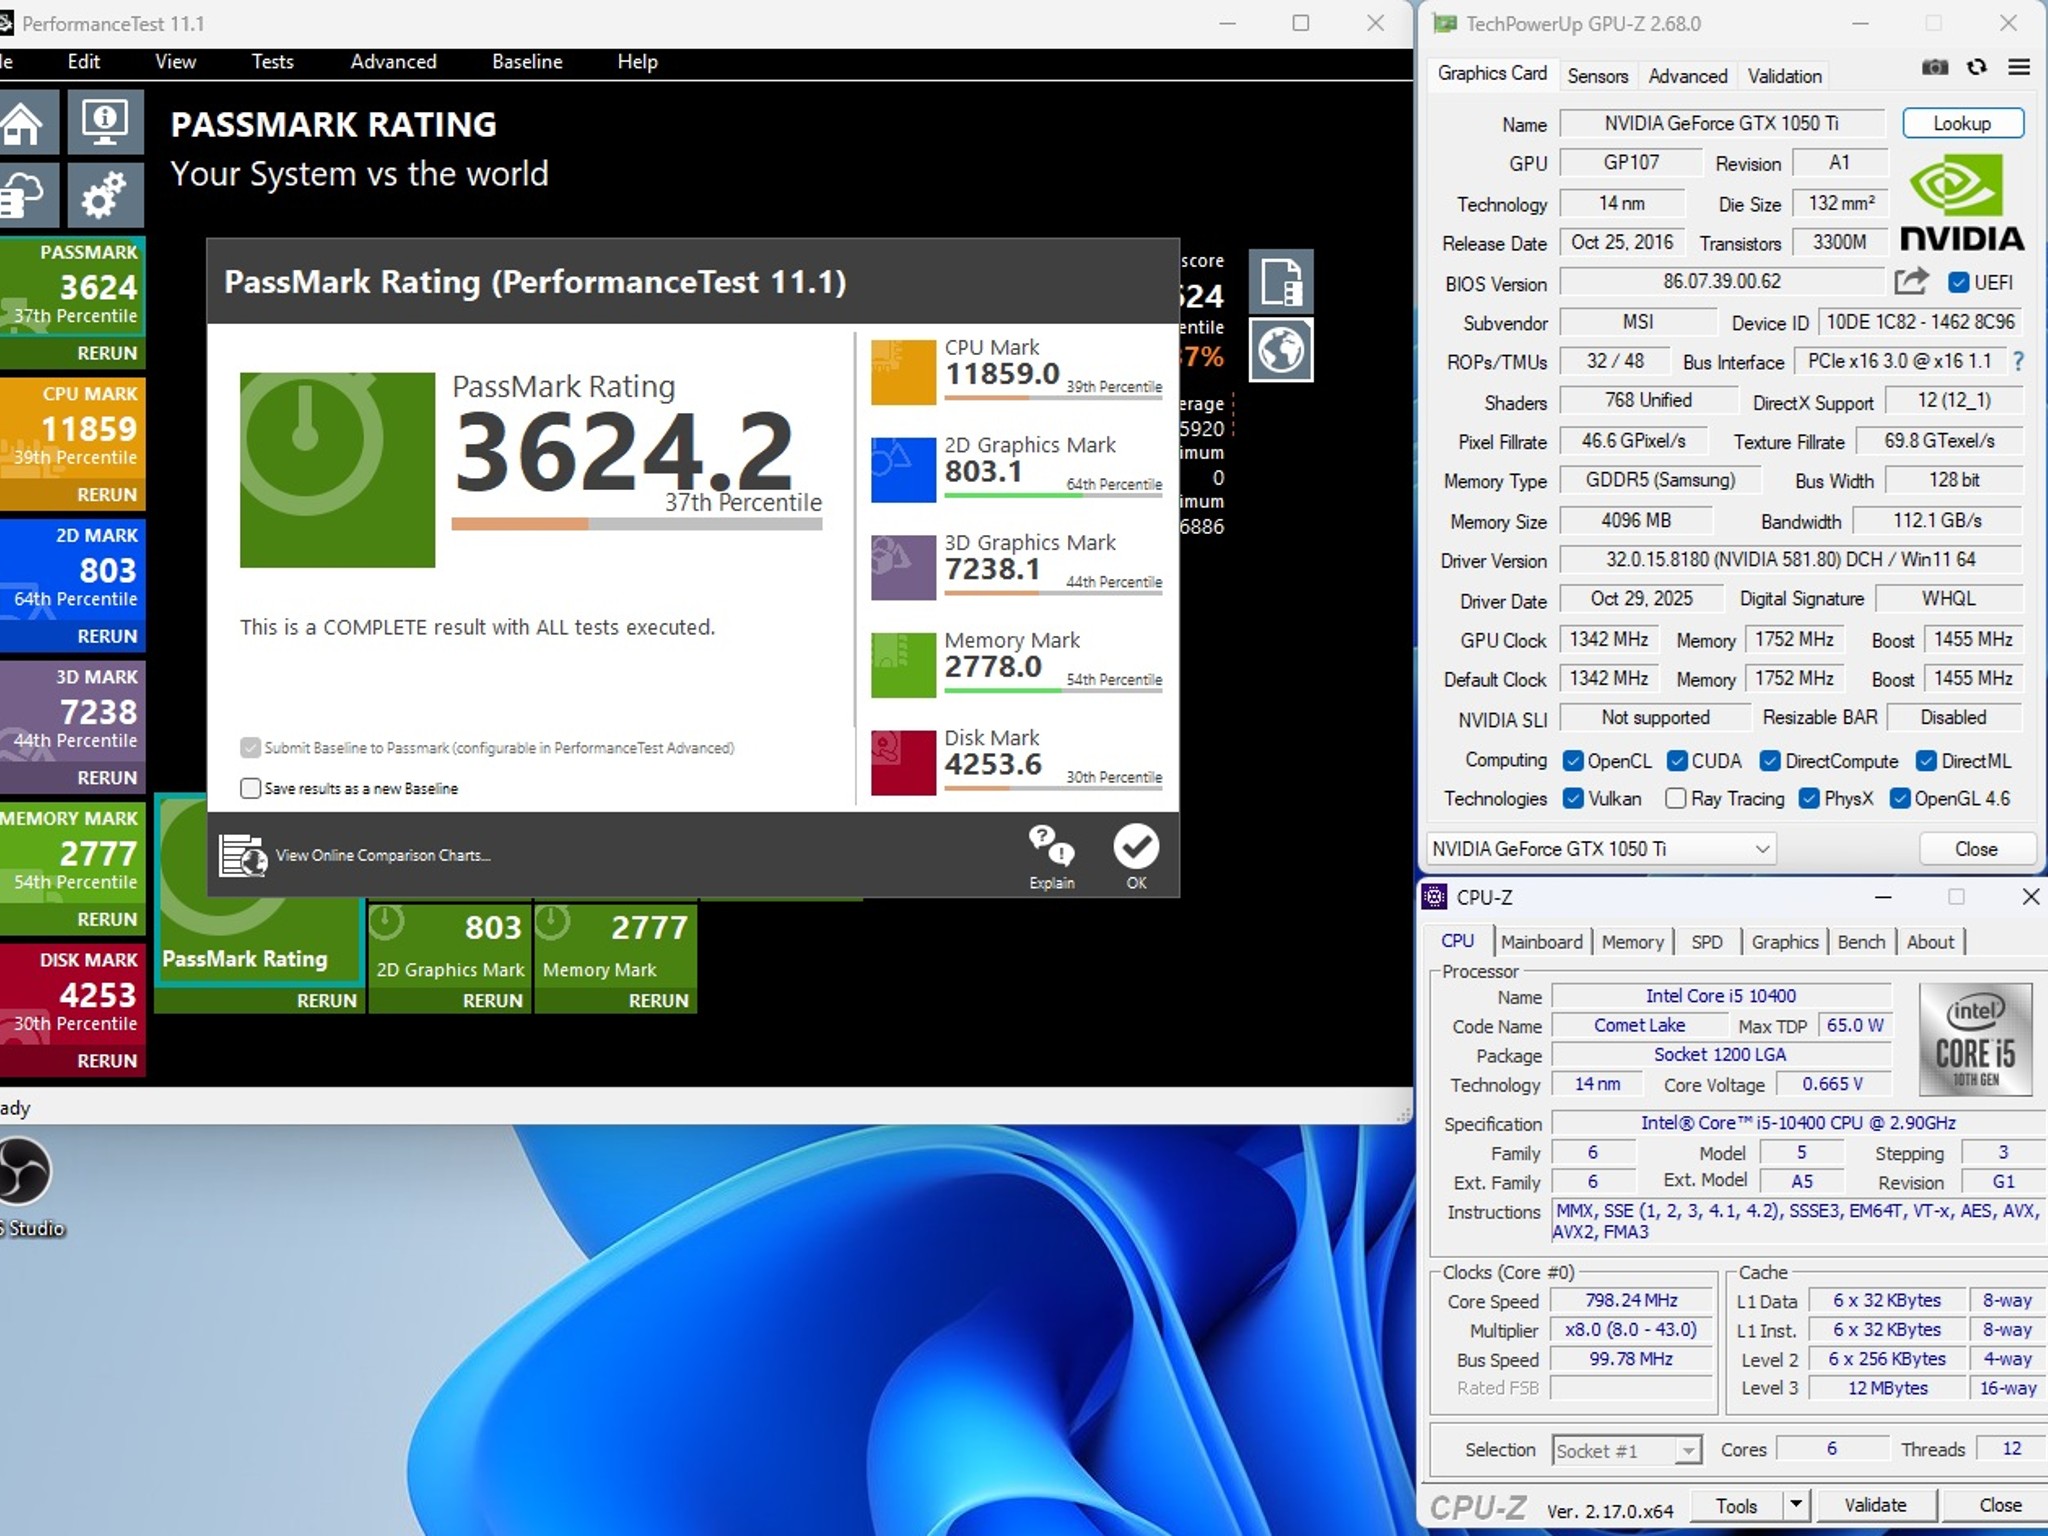The width and height of the screenshot is (2048, 1536).
Task: Click the system information monitor icon
Action: point(106,124)
